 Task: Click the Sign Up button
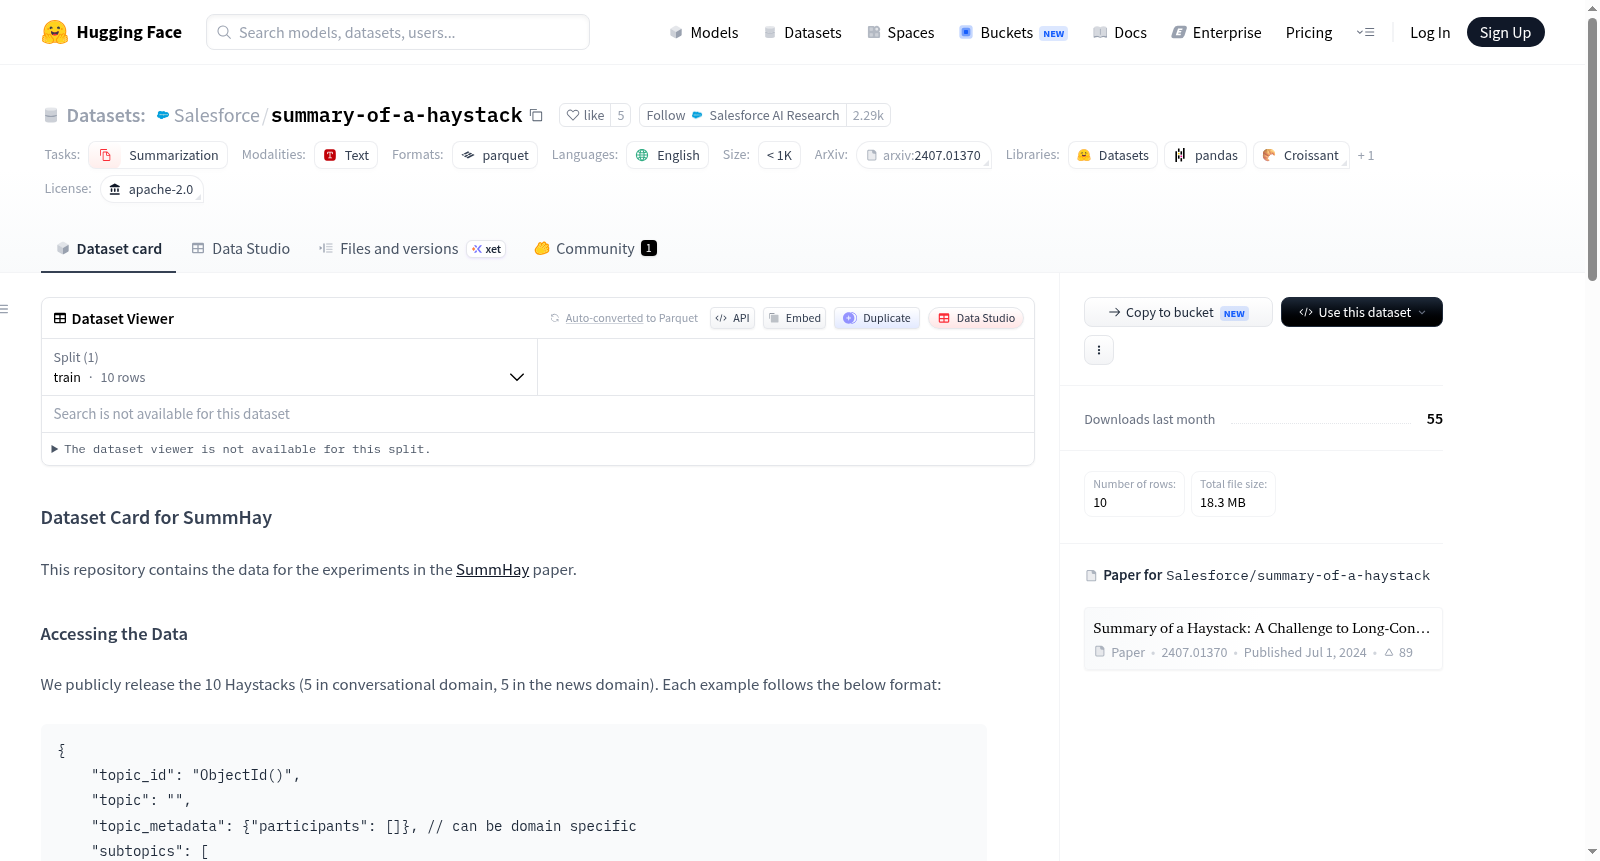point(1505,32)
